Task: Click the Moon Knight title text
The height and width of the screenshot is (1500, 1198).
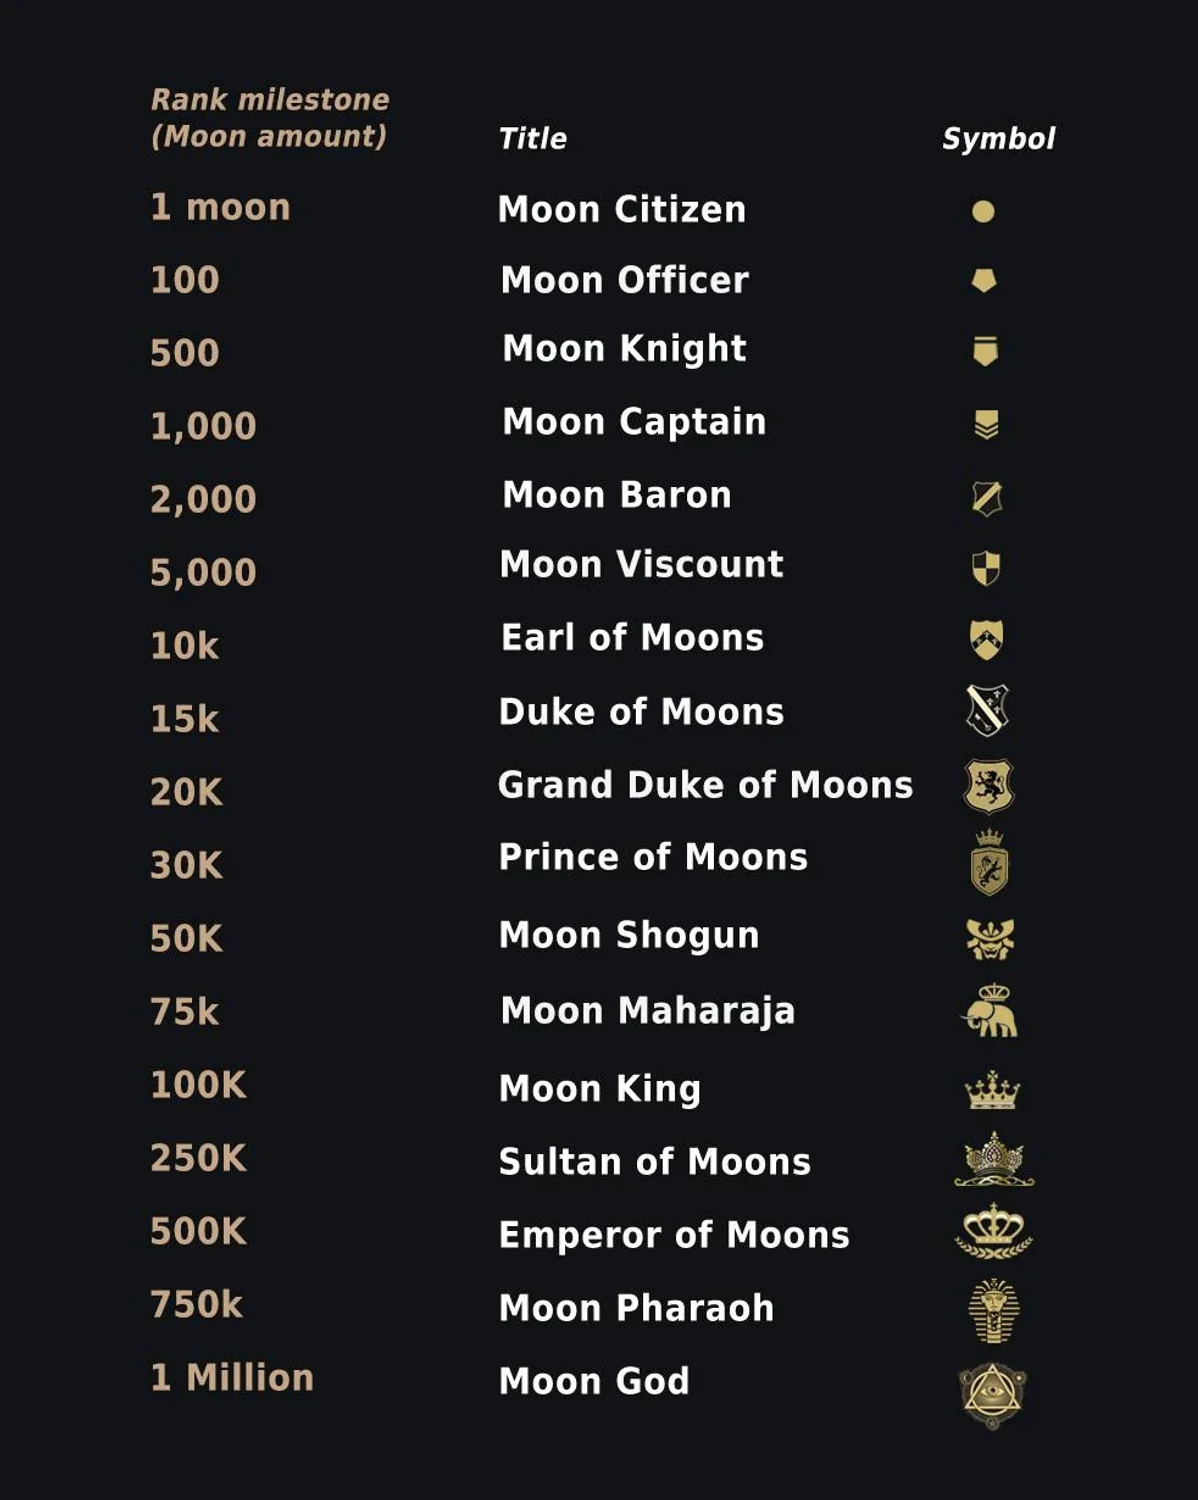Action: click(624, 349)
